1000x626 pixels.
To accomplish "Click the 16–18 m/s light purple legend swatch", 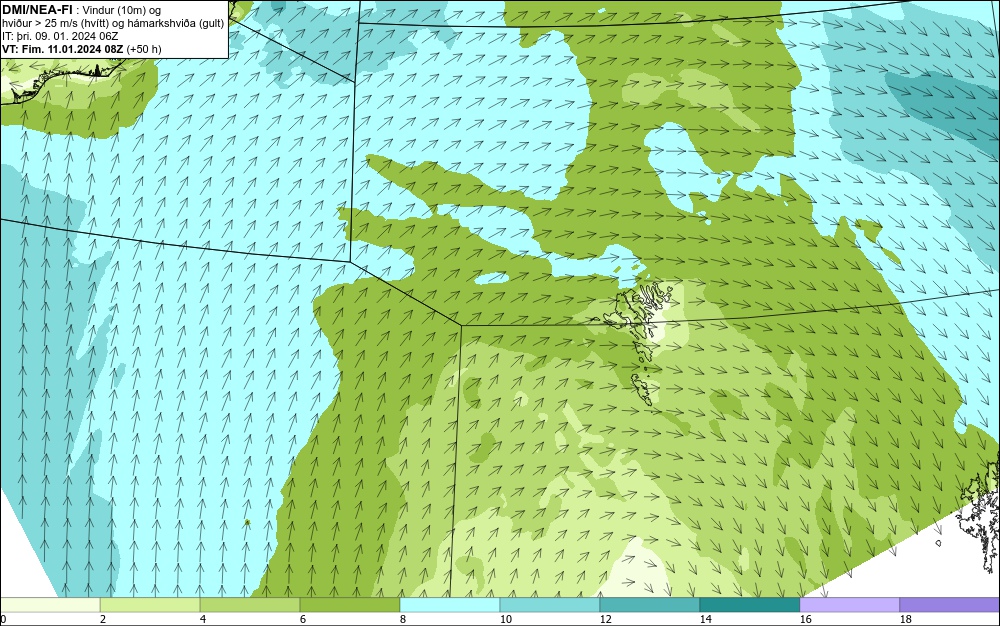I will tap(849, 604).
